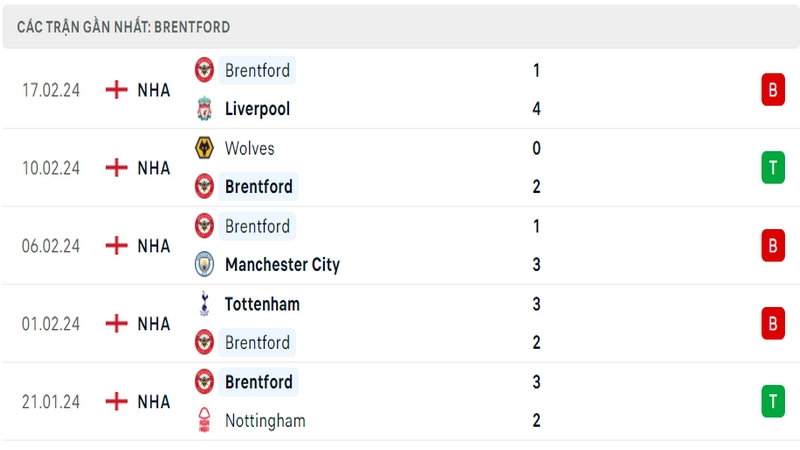
Task: Click red B badge for Manchester City match
Action: click(x=773, y=245)
